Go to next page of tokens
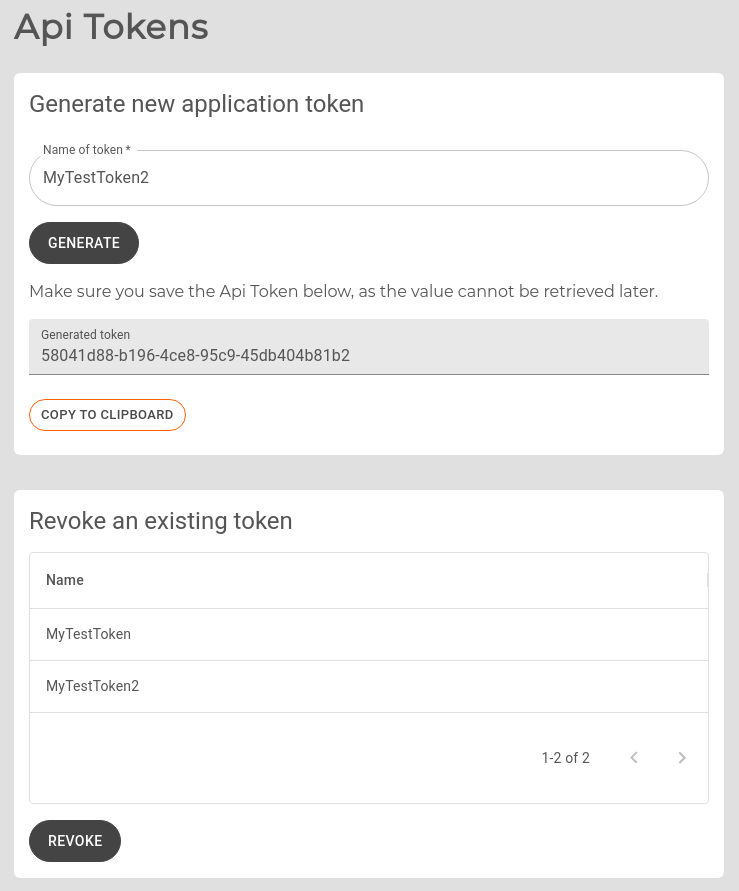This screenshot has height=891, width=739. (x=682, y=758)
